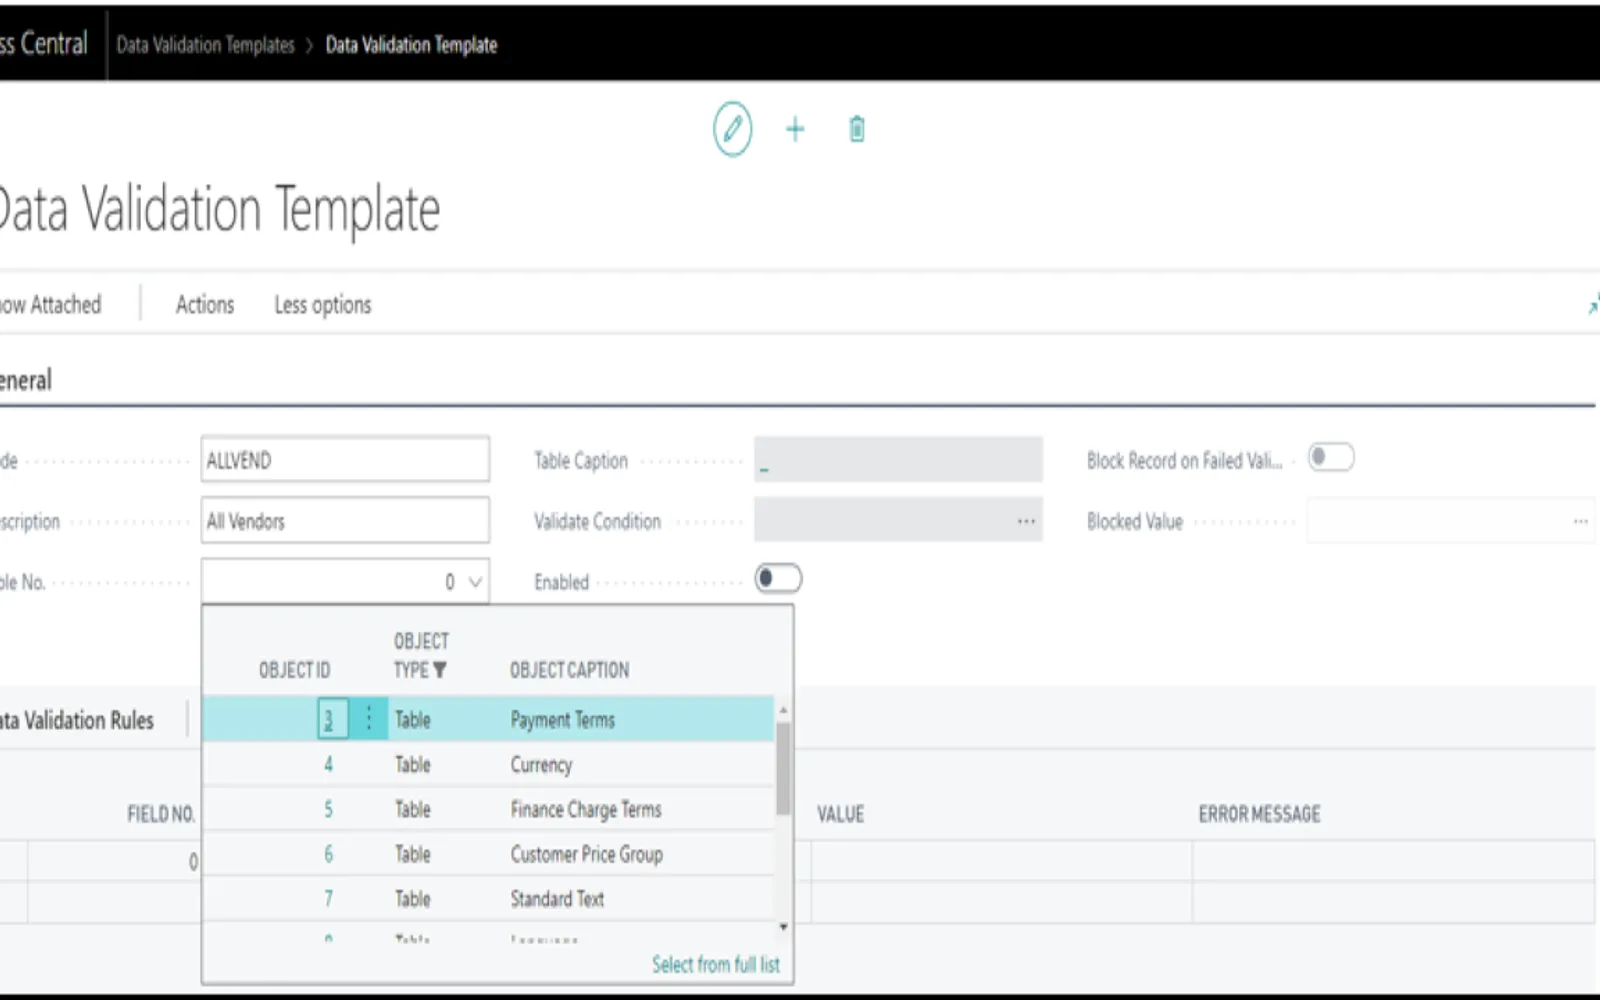The height and width of the screenshot is (1000, 1600).
Task: Click Object ID 6
Action: [x=328, y=854]
